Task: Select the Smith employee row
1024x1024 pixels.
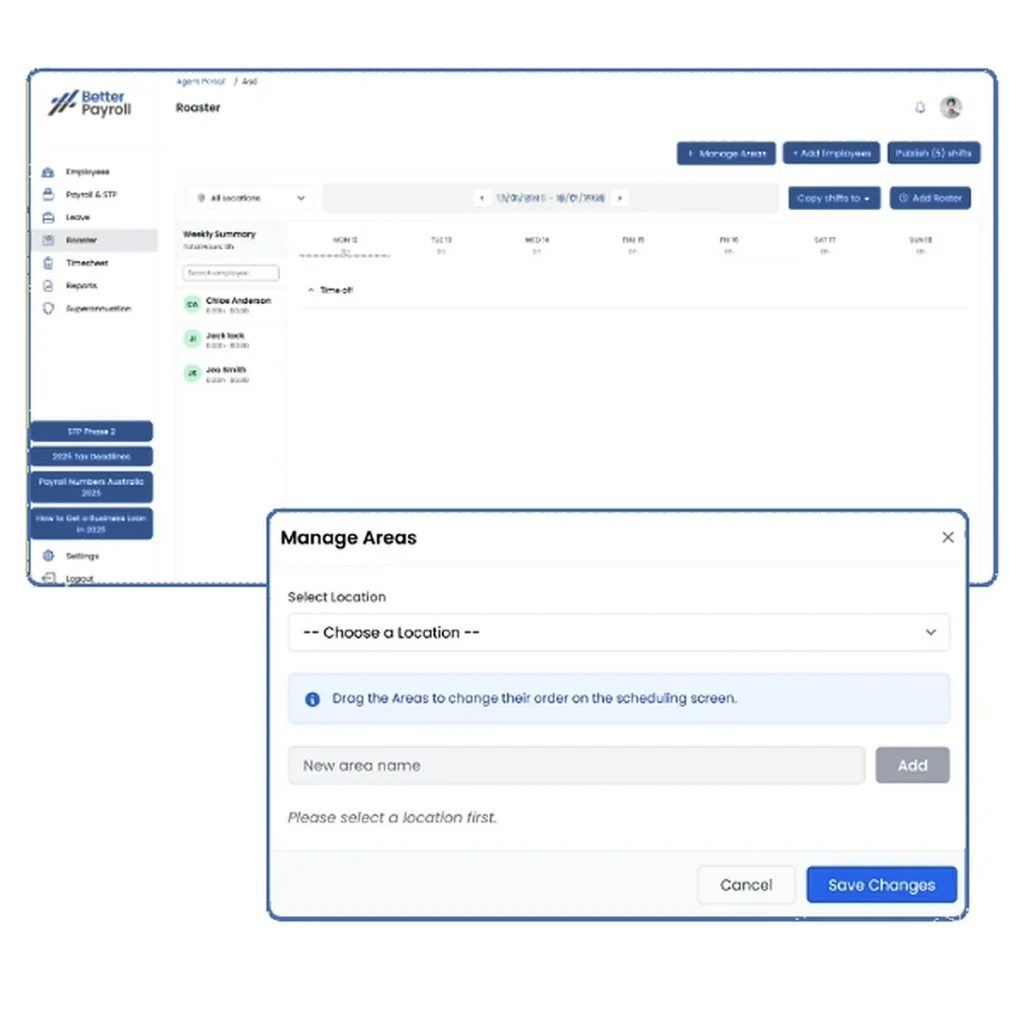Action: [x=231, y=374]
